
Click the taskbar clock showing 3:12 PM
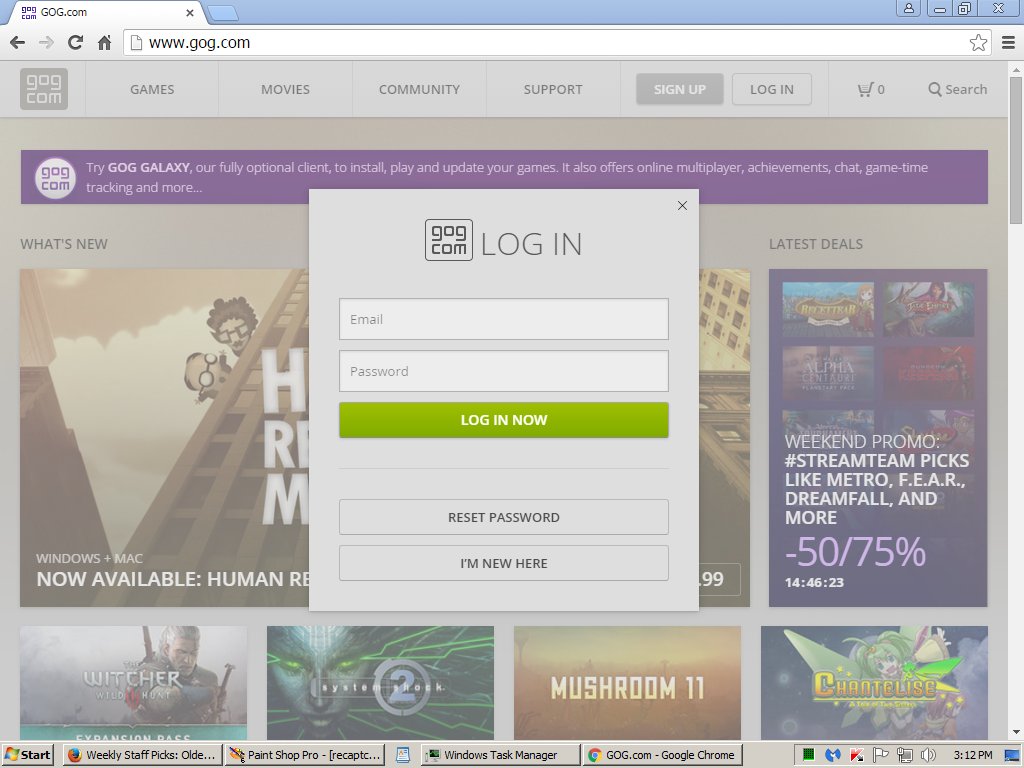pos(972,756)
